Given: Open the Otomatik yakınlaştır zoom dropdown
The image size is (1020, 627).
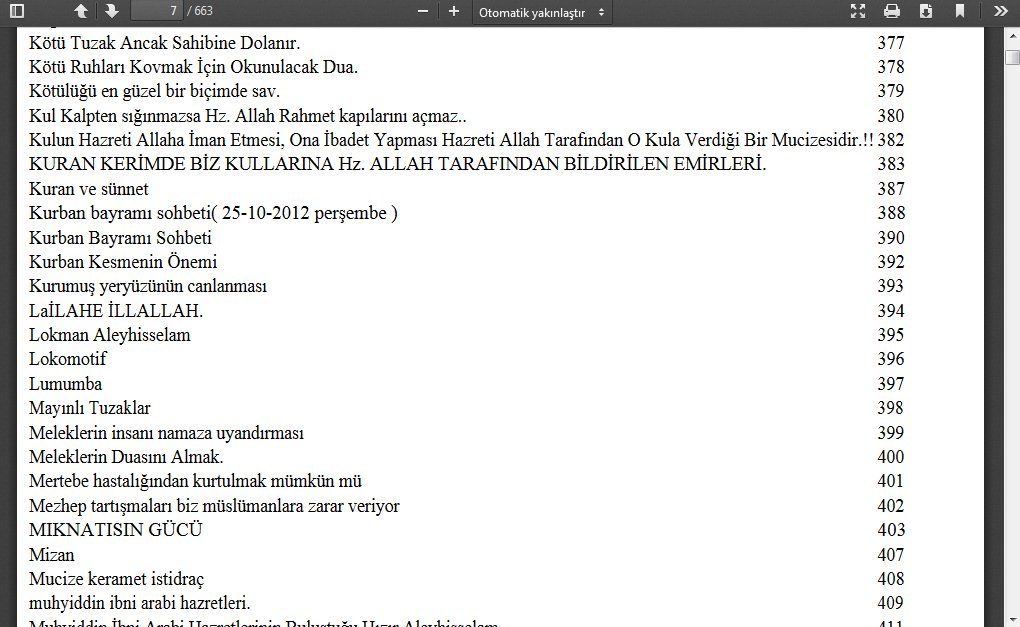Looking at the screenshot, I should (x=542, y=12).
